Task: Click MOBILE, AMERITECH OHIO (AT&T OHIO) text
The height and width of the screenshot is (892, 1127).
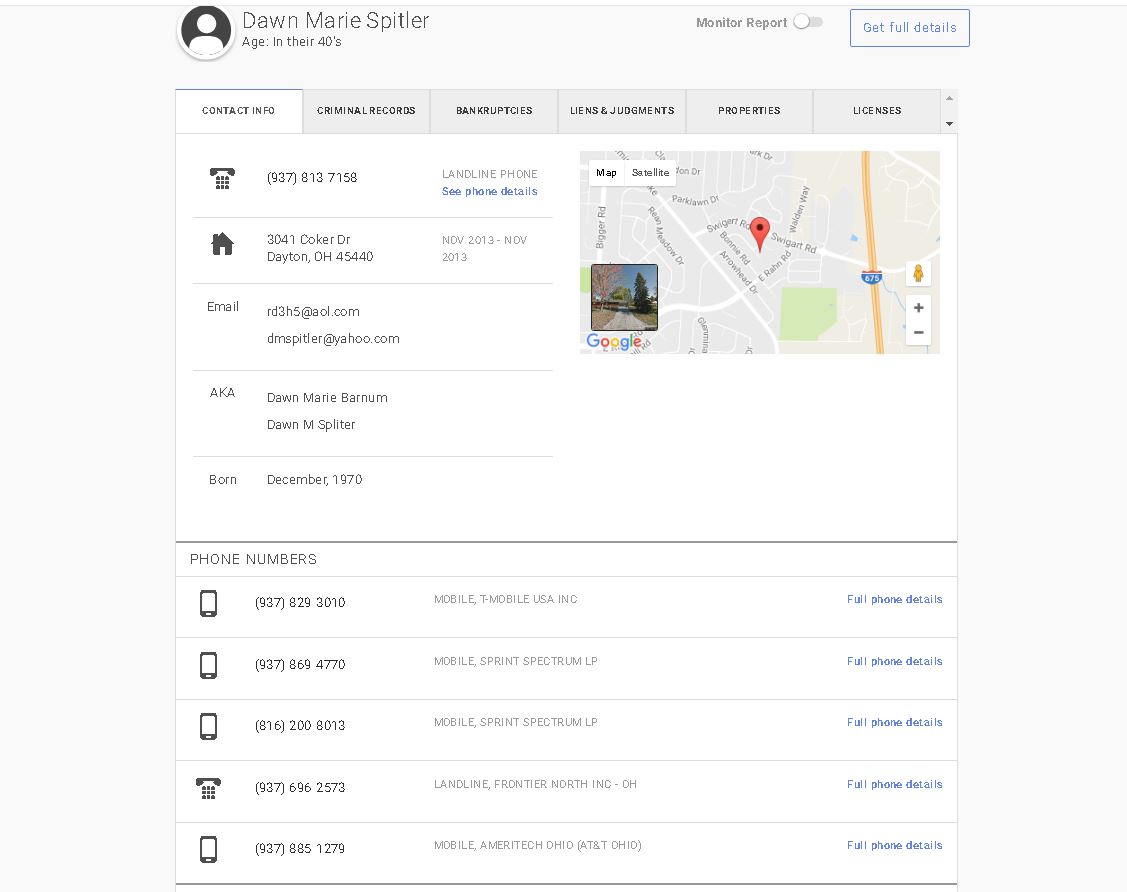Action: (538, 845)
